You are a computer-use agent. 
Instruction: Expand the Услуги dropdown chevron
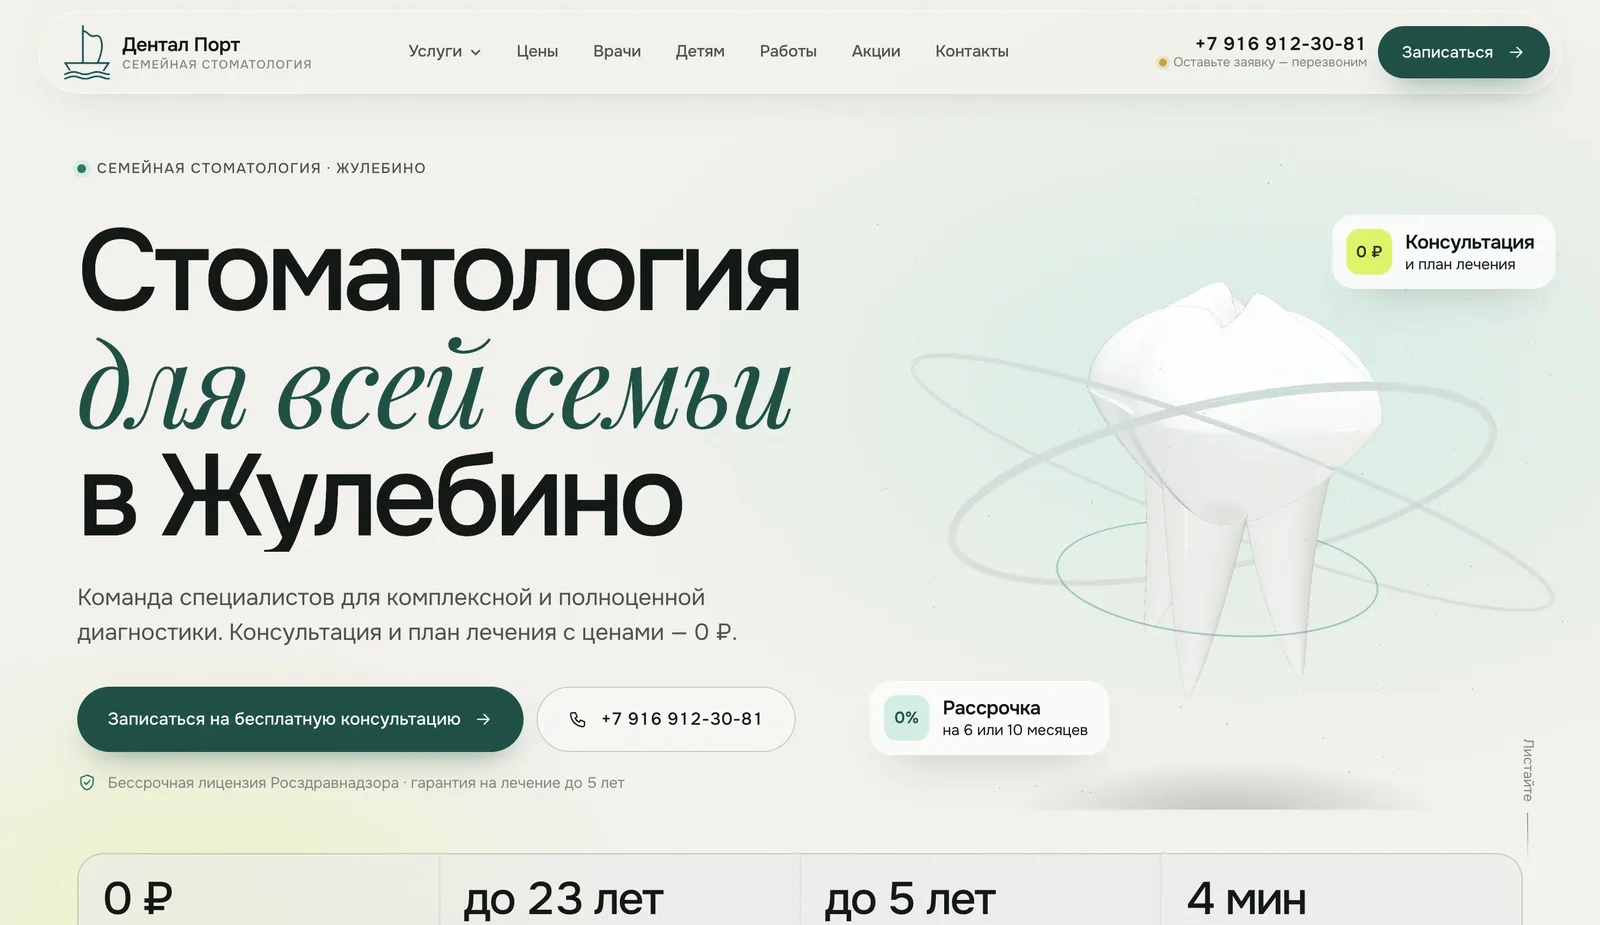(x=476, y=53)
